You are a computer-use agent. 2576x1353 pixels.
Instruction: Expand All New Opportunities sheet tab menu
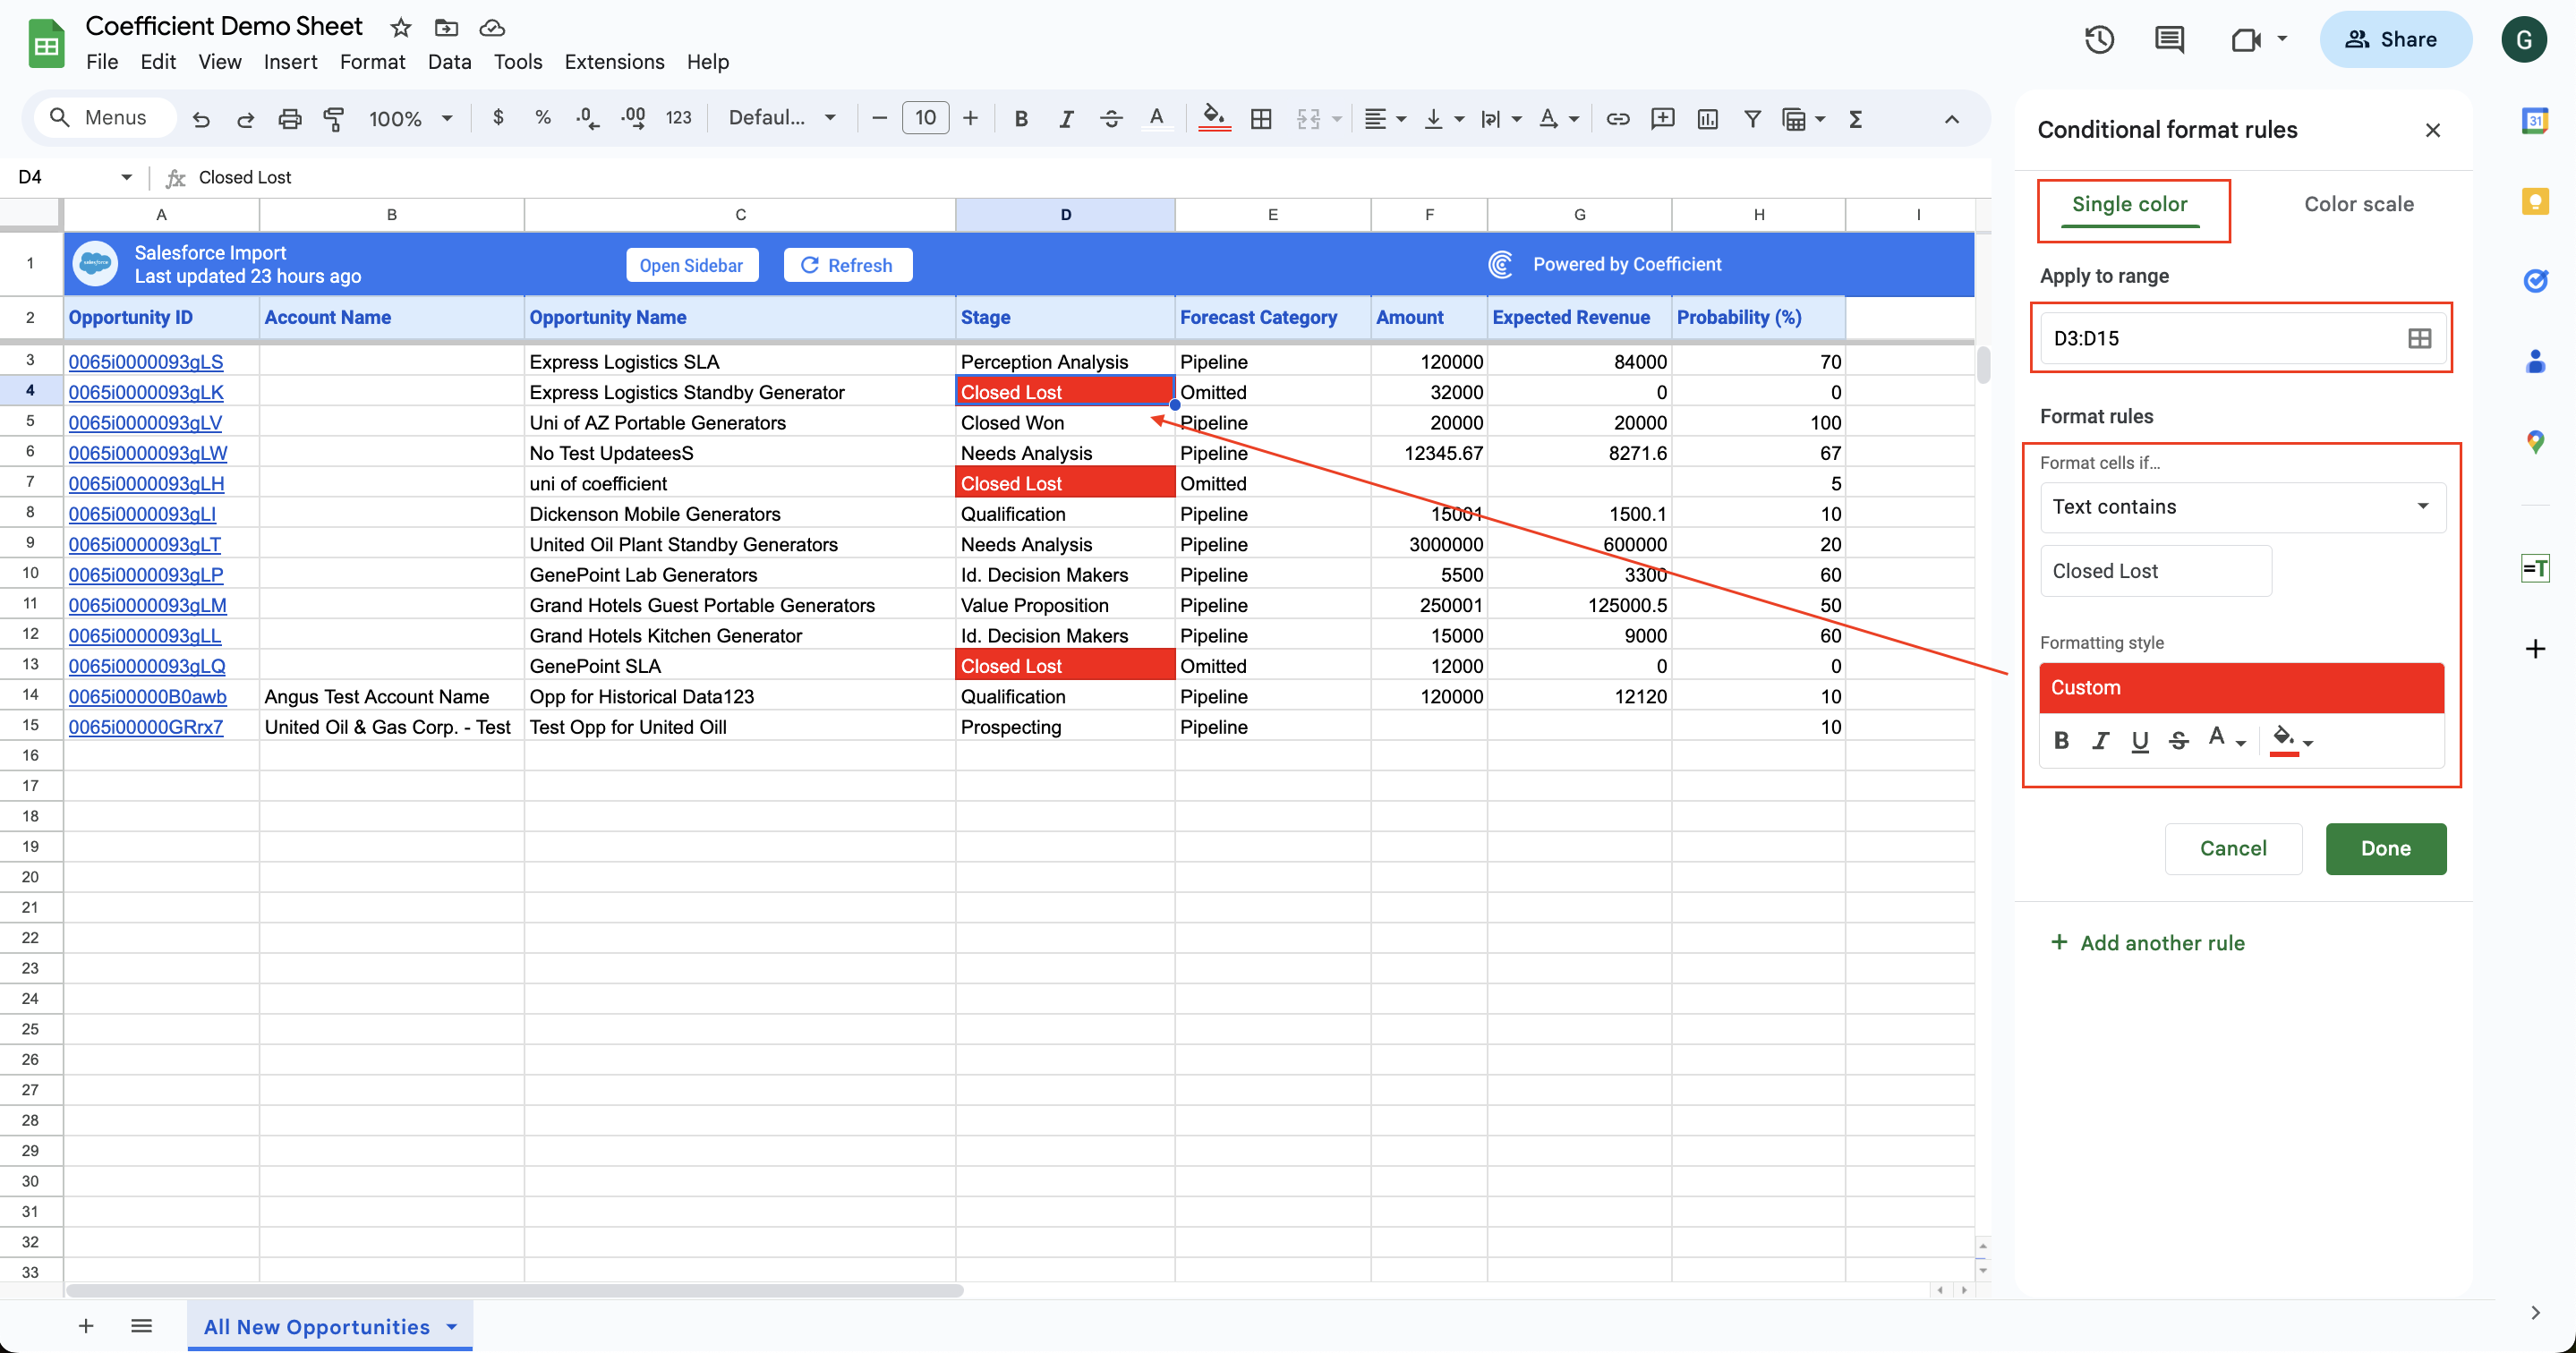click(452, 1326)
